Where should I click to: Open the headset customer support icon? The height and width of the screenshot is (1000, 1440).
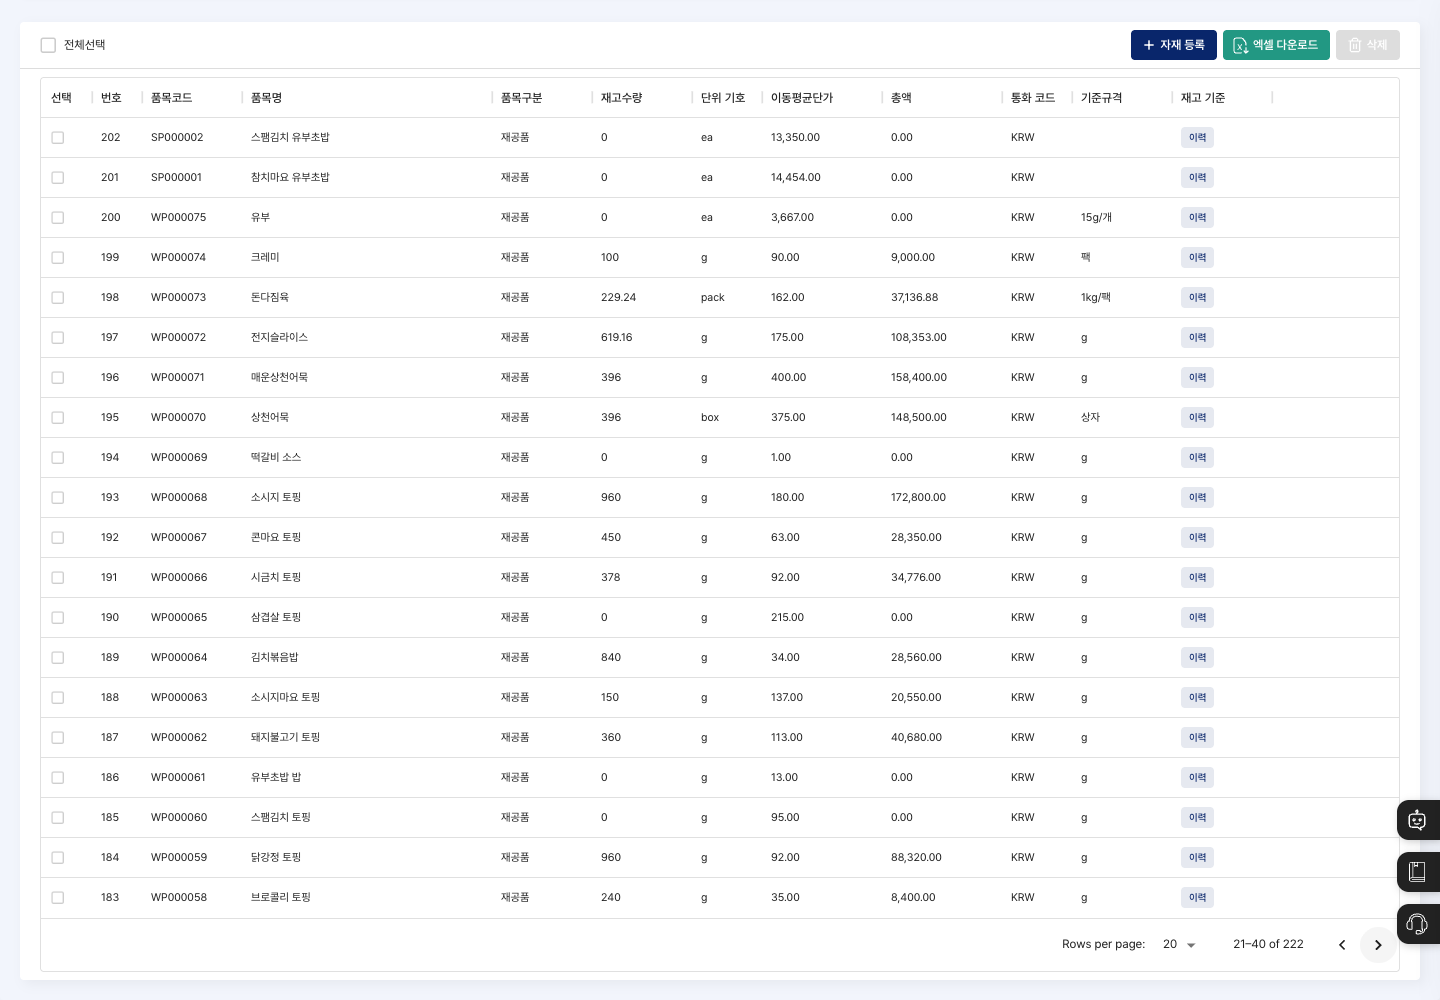(1418, 924)
